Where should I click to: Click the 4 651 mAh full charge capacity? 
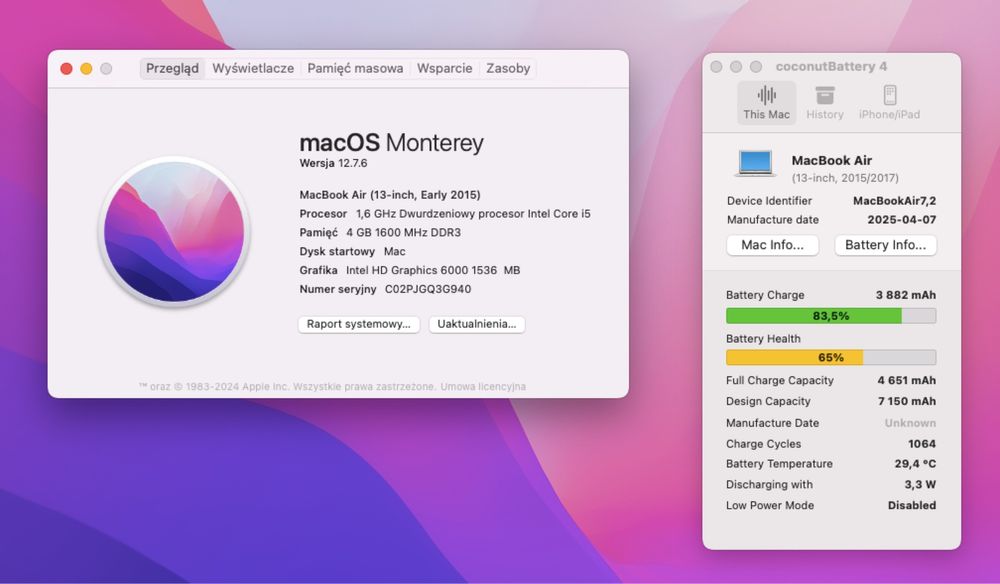click(x=906, y=380)
